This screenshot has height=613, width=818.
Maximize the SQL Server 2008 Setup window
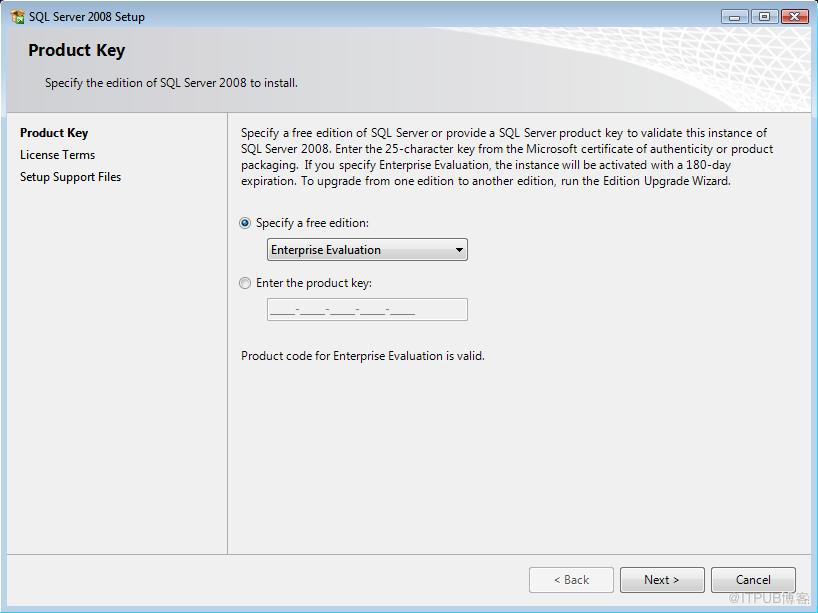click(764, 17)
